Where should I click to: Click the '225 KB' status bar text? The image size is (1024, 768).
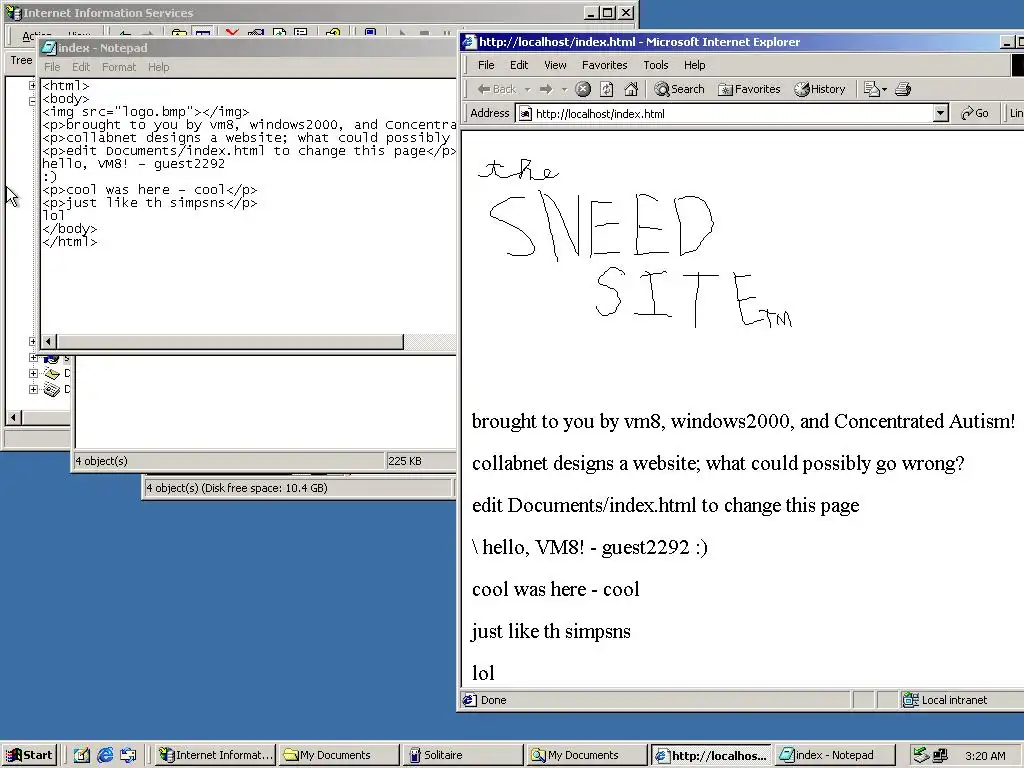405,461
